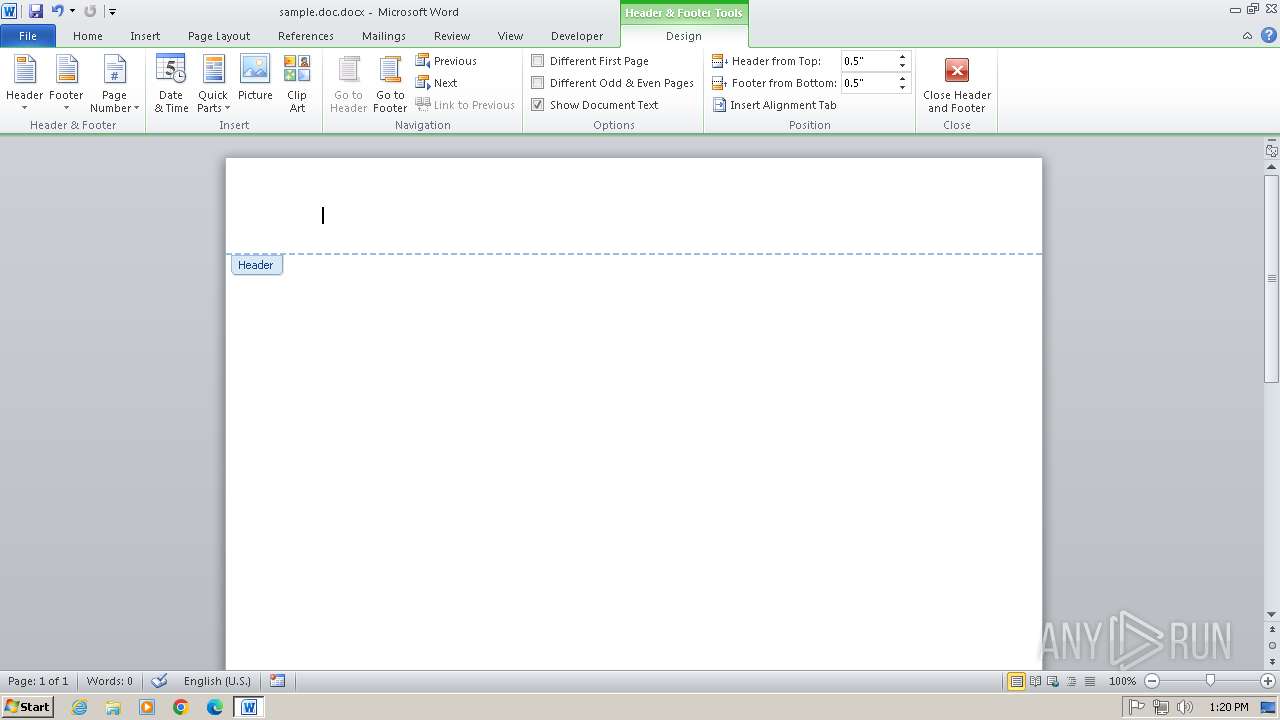
Task: Click the Words: 0 status
Action: click(109, 681)
